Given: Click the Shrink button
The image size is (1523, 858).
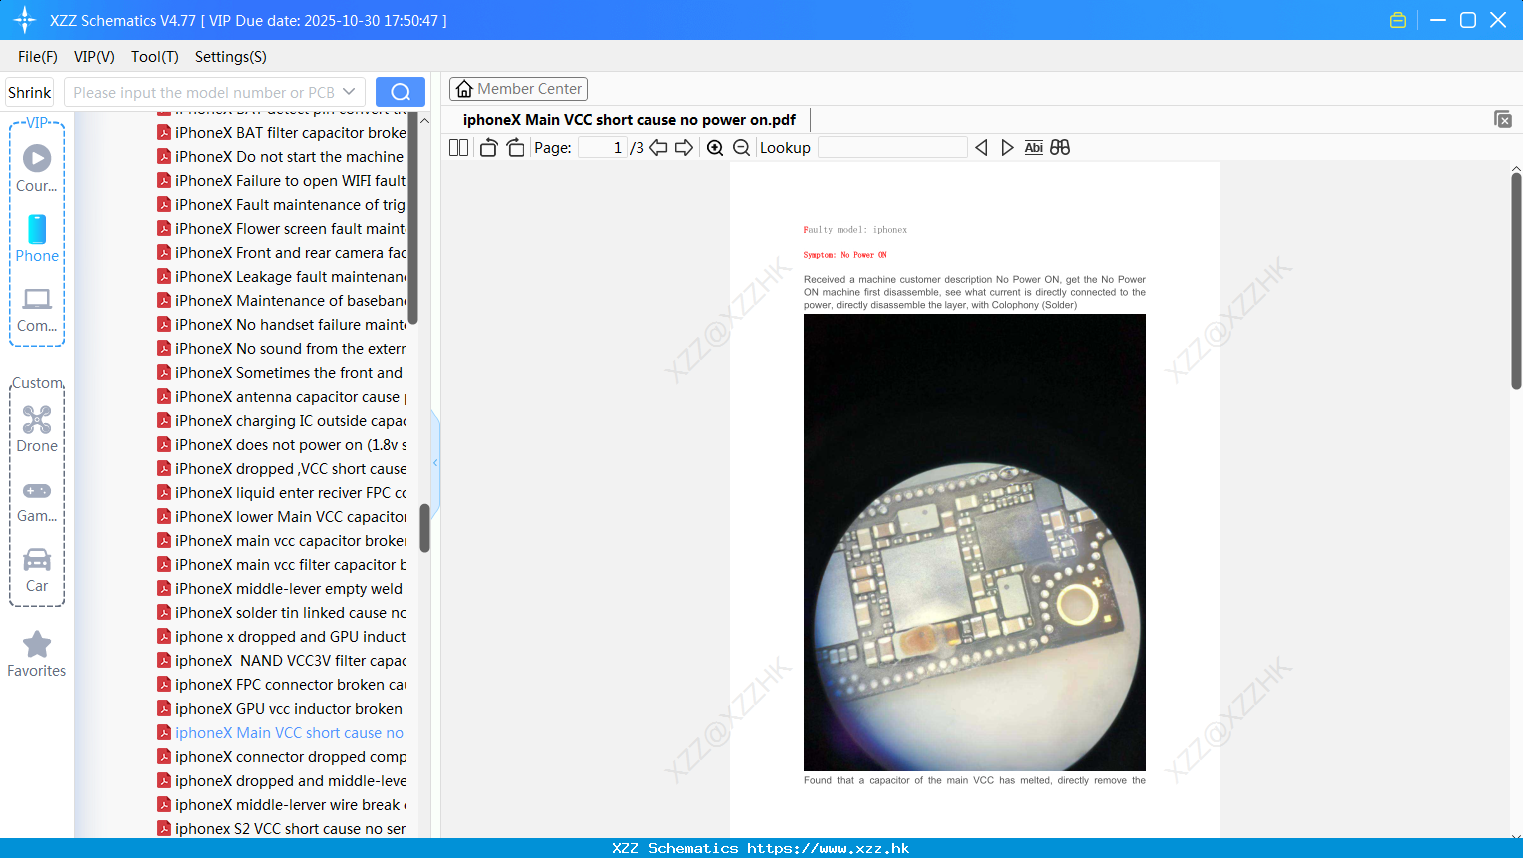Looking at the screenshot, I should click(x=30, y=92).
